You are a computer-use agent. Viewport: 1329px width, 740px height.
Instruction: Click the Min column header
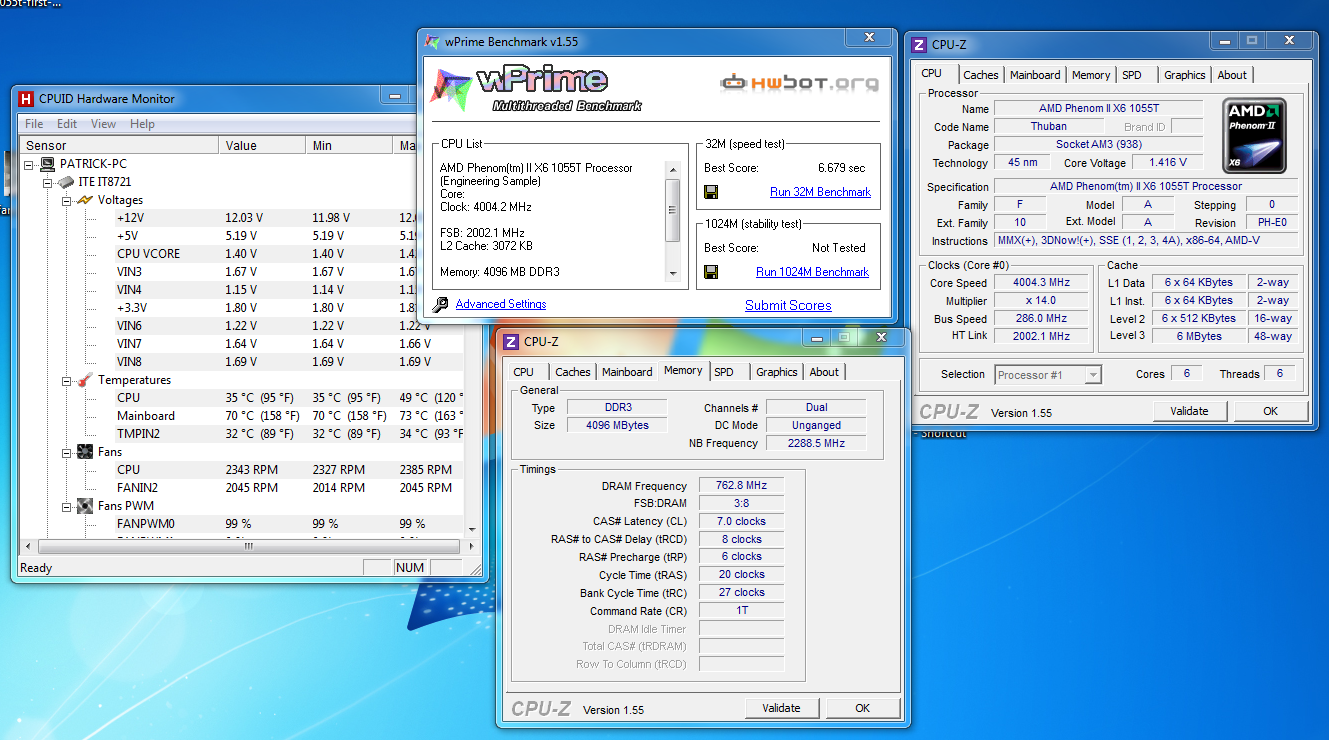349,145
